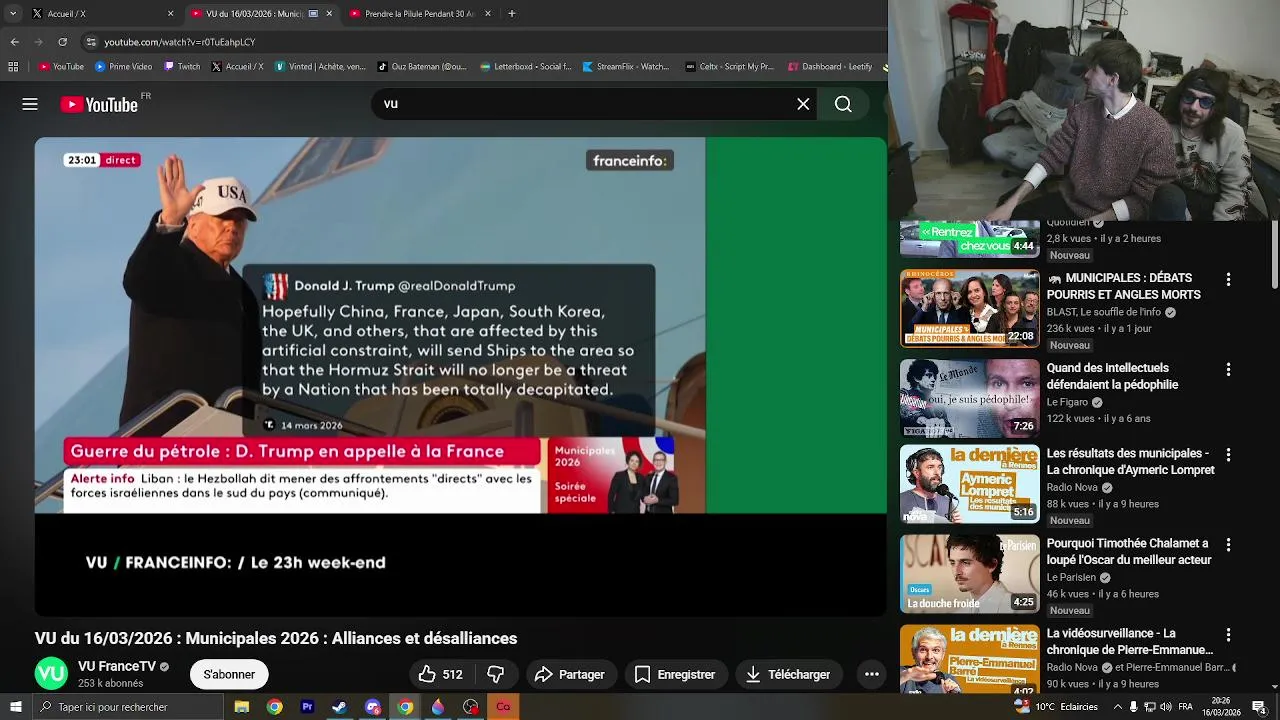1280x720 pixels.
Task: Open title 'Quand des intellectuels défendaient la pédophilie'
Action: pyautogui.click(x=1112, y=376)
